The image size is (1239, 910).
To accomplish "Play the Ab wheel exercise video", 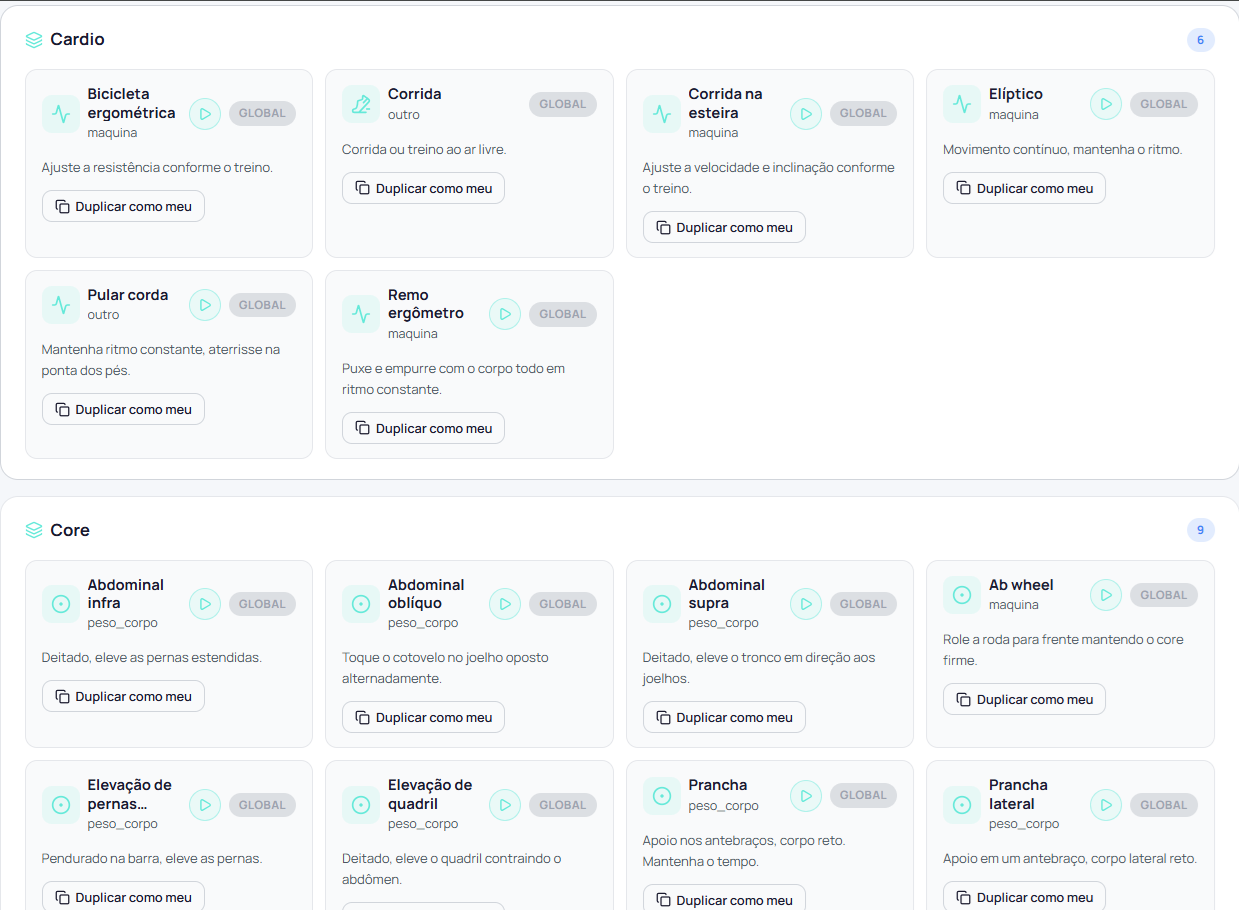I will coord(1106,595).
